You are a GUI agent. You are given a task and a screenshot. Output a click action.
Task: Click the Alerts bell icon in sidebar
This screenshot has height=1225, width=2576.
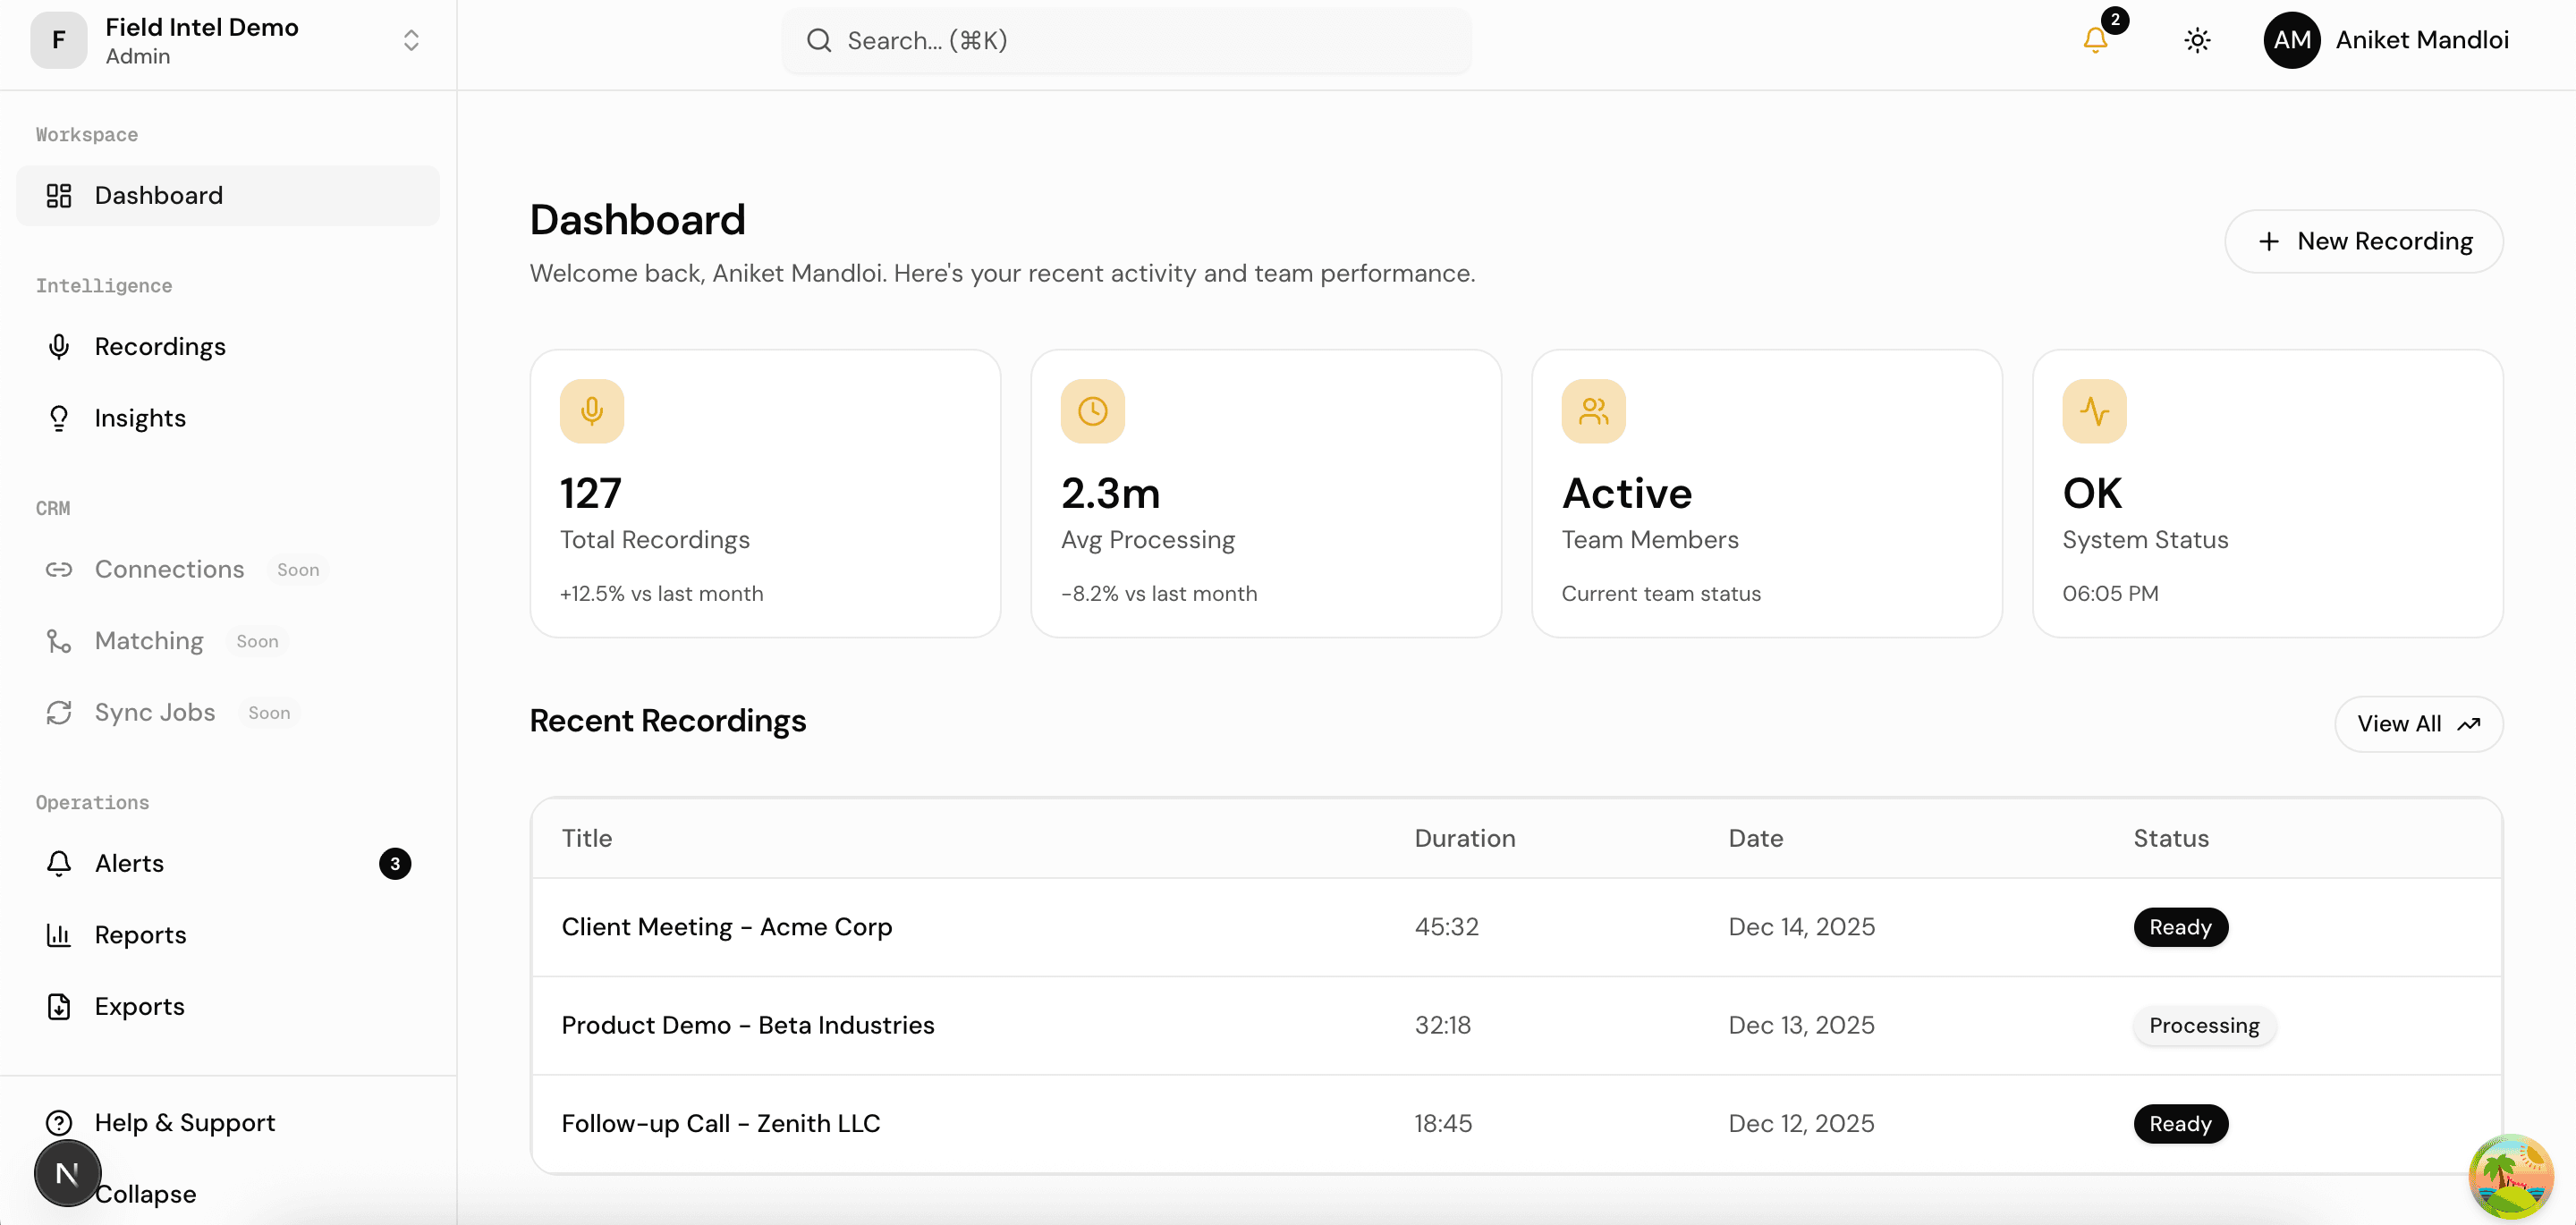click(x=59, y=863)
